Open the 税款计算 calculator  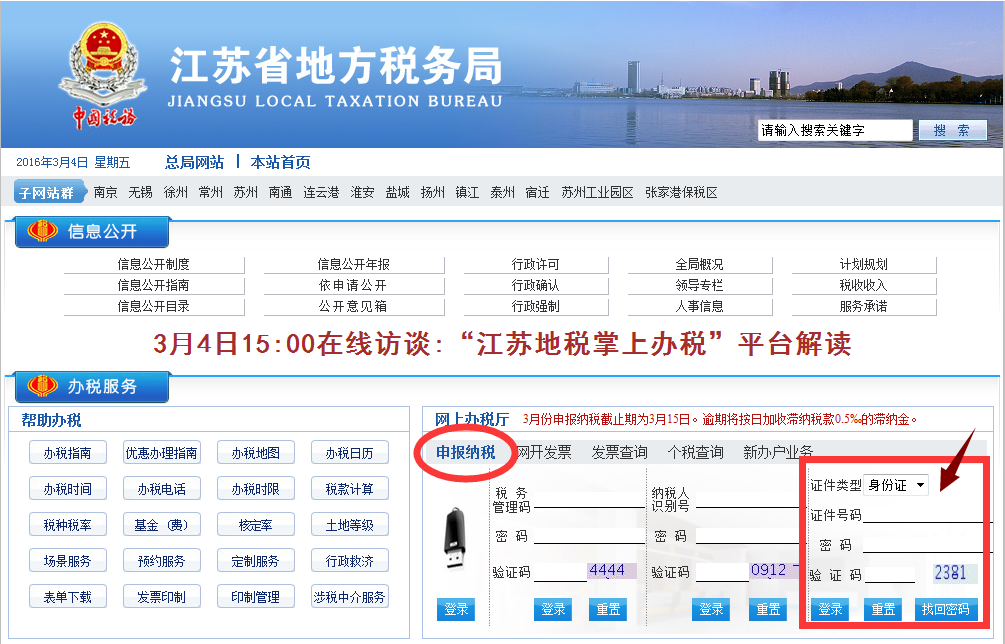(349, 489)
